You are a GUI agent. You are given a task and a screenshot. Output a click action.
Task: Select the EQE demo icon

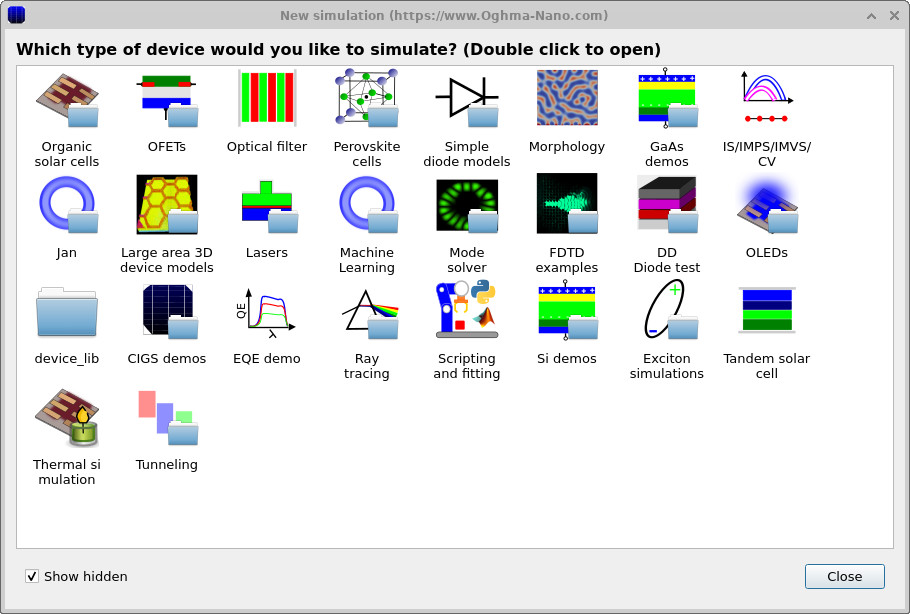267,310
